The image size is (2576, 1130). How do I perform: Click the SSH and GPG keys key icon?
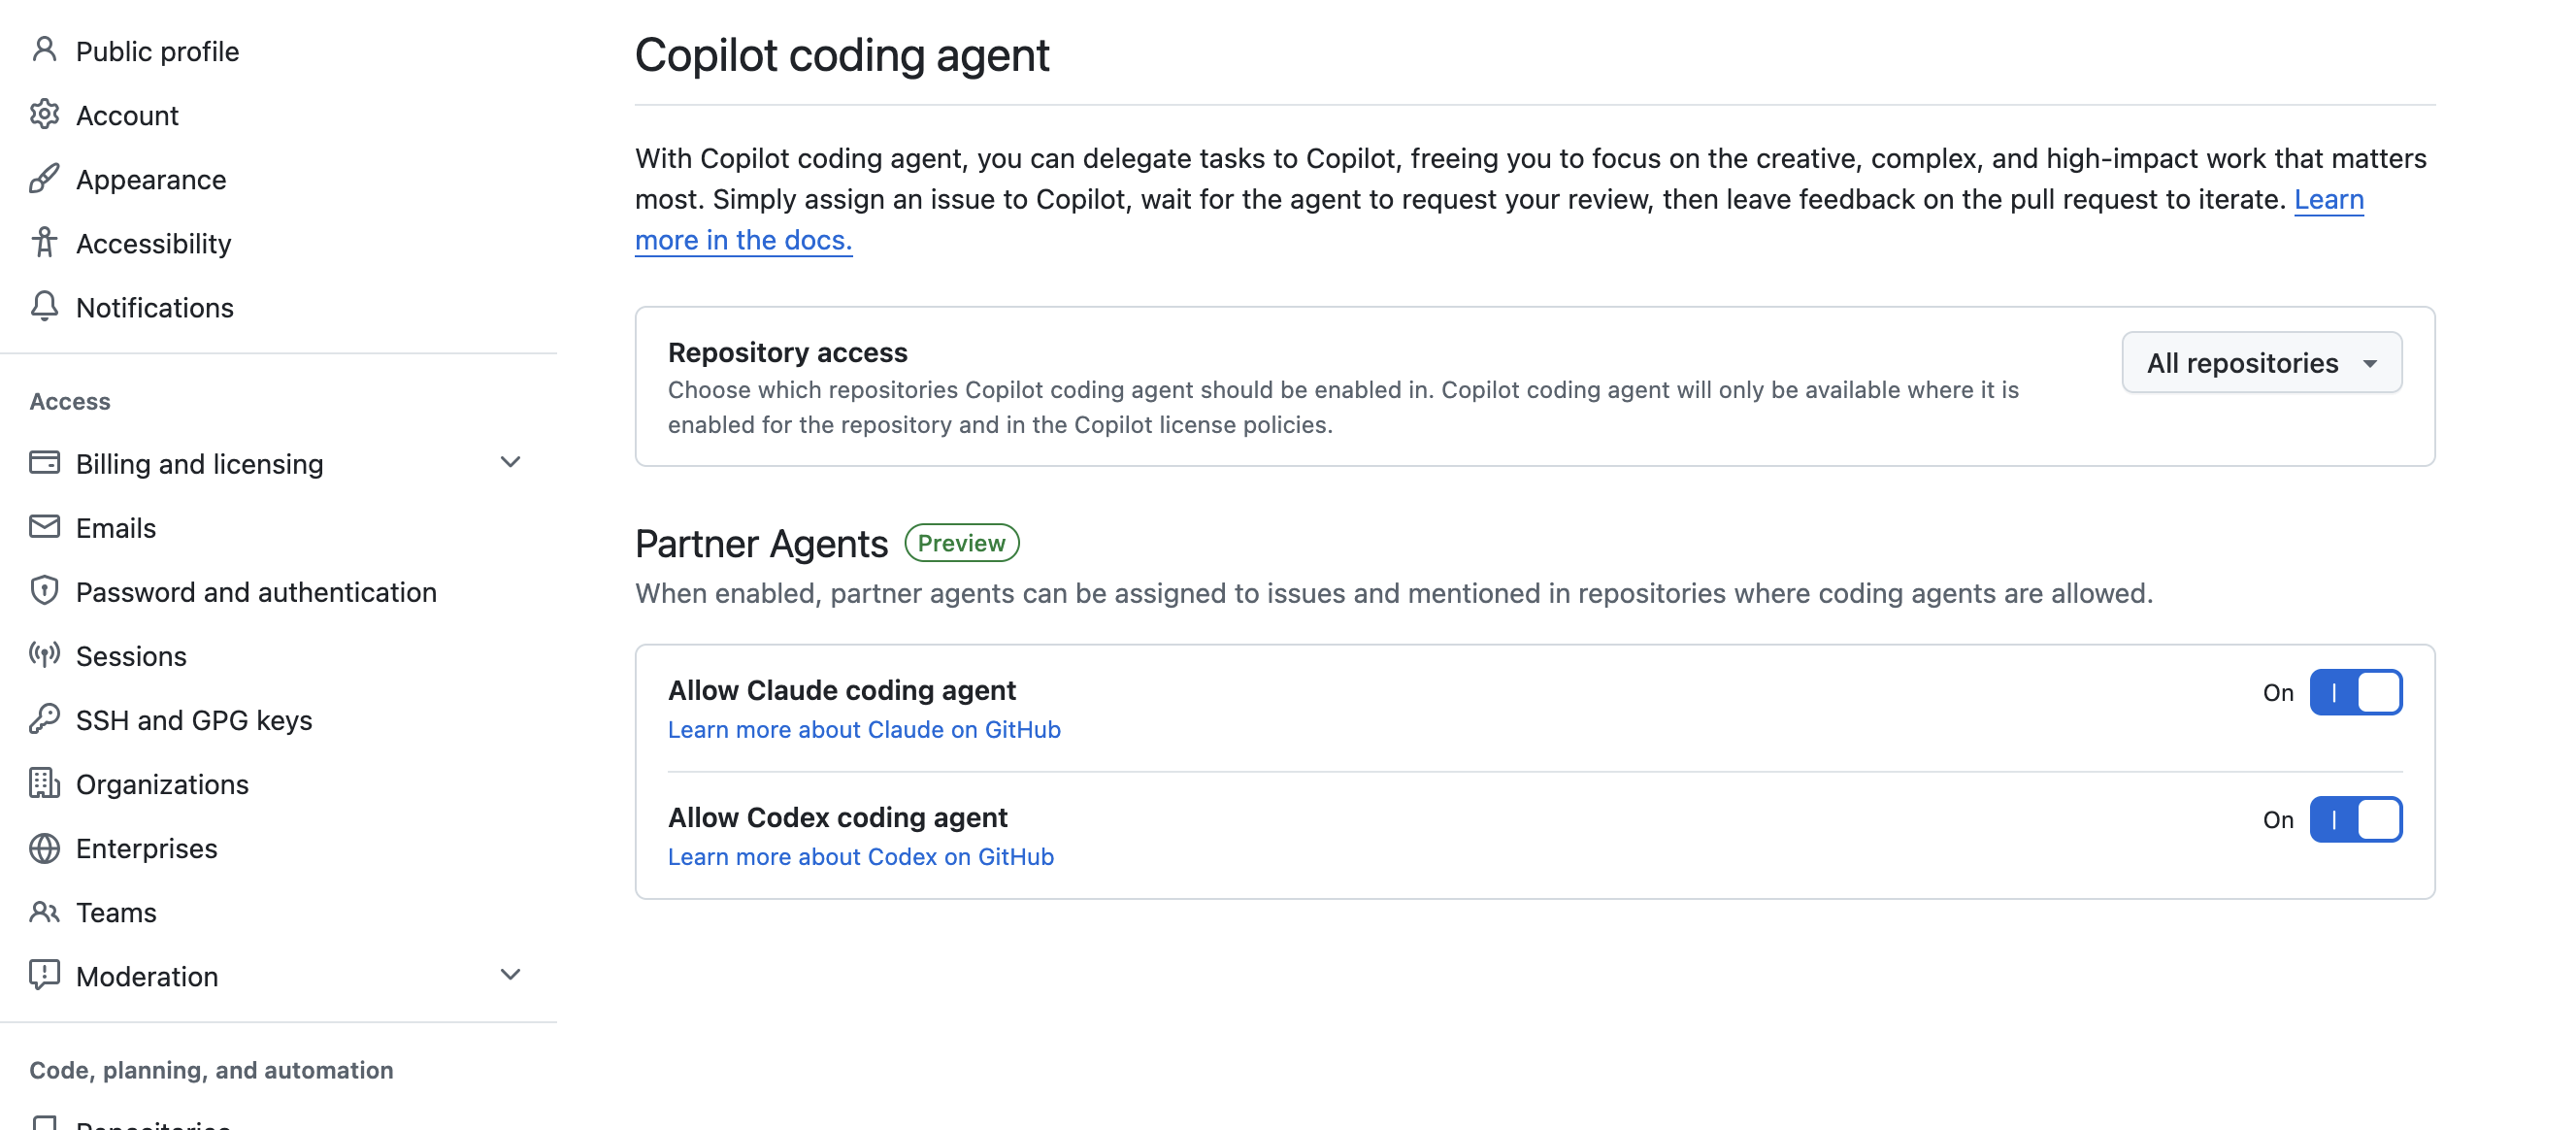[x=44, y=719]
